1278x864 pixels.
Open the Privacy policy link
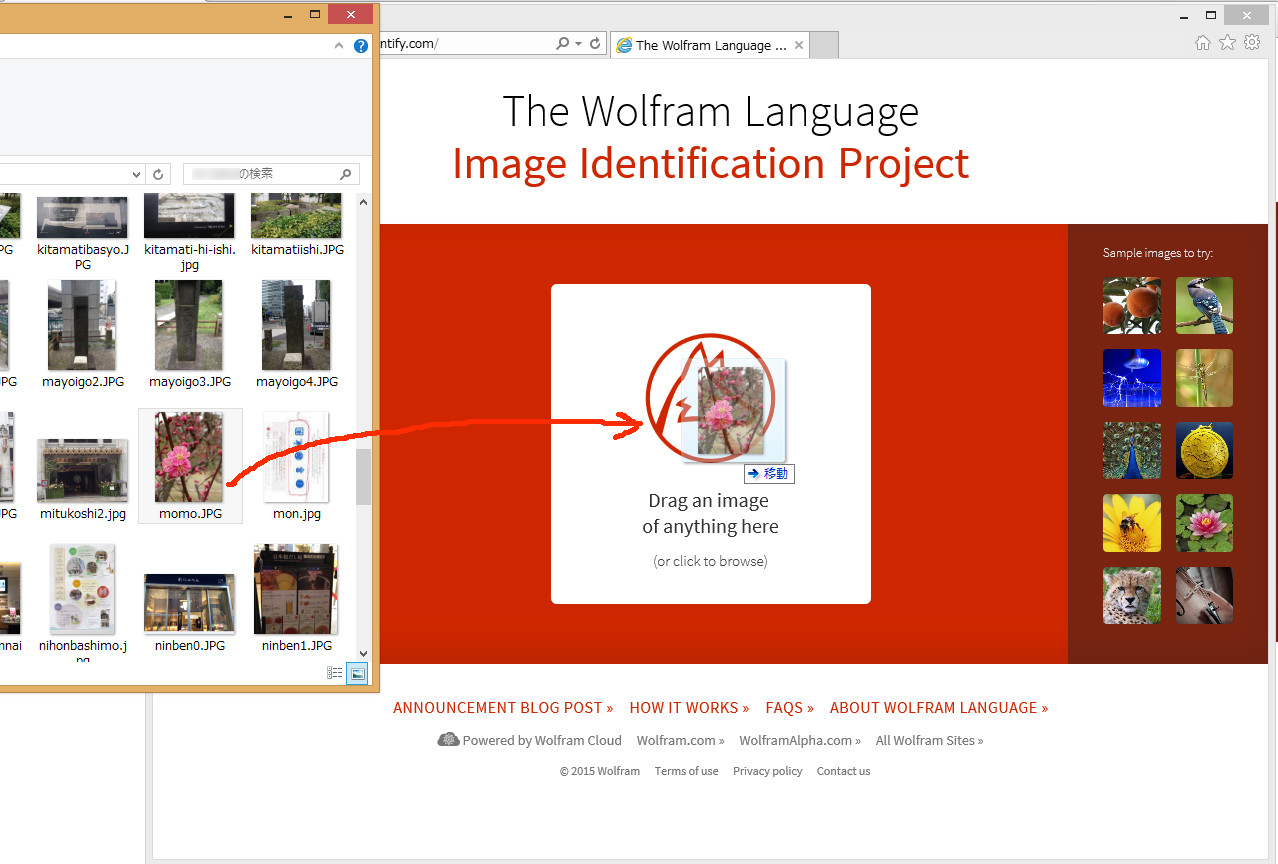[768, 771]
